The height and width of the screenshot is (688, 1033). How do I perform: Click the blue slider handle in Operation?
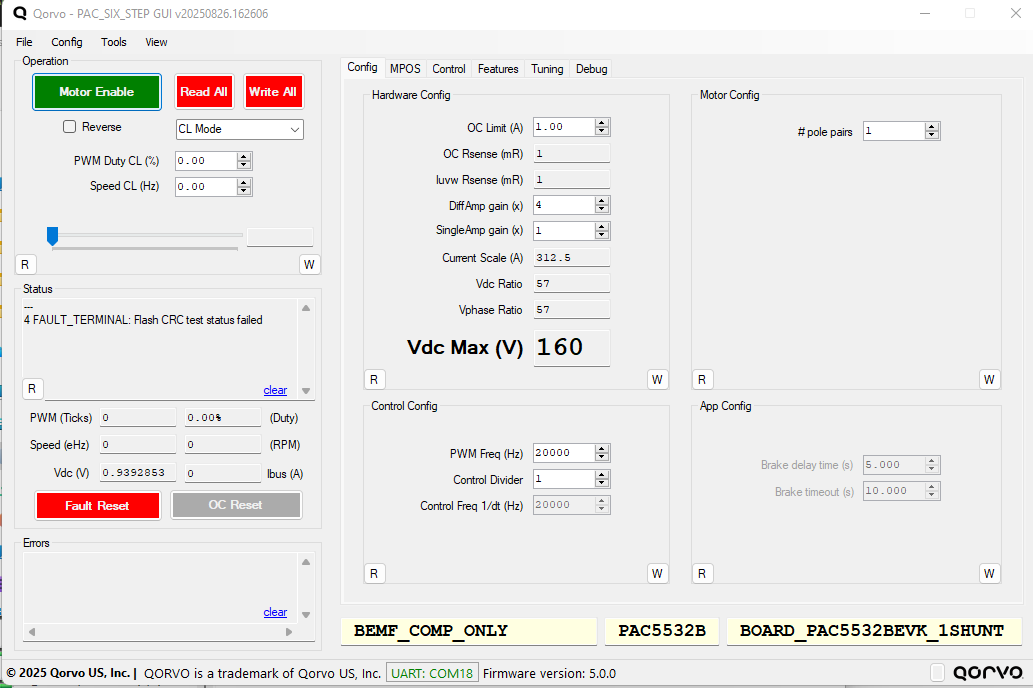click(53, 235)
